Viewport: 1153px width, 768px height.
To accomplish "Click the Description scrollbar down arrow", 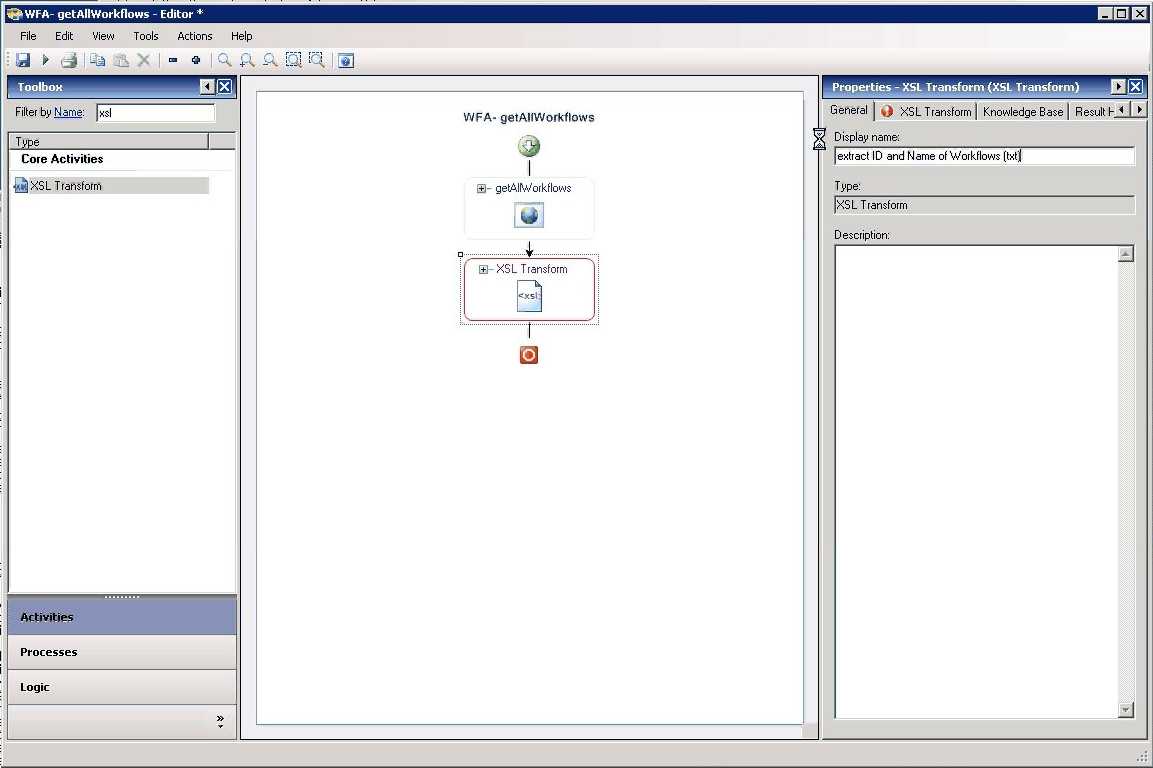I will pos(1126,710).
